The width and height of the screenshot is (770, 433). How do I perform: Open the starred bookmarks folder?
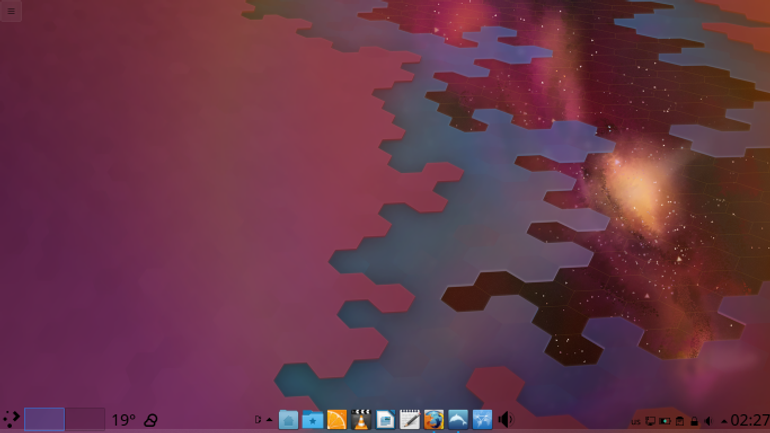pyautogui.click(x=312, y=420)
